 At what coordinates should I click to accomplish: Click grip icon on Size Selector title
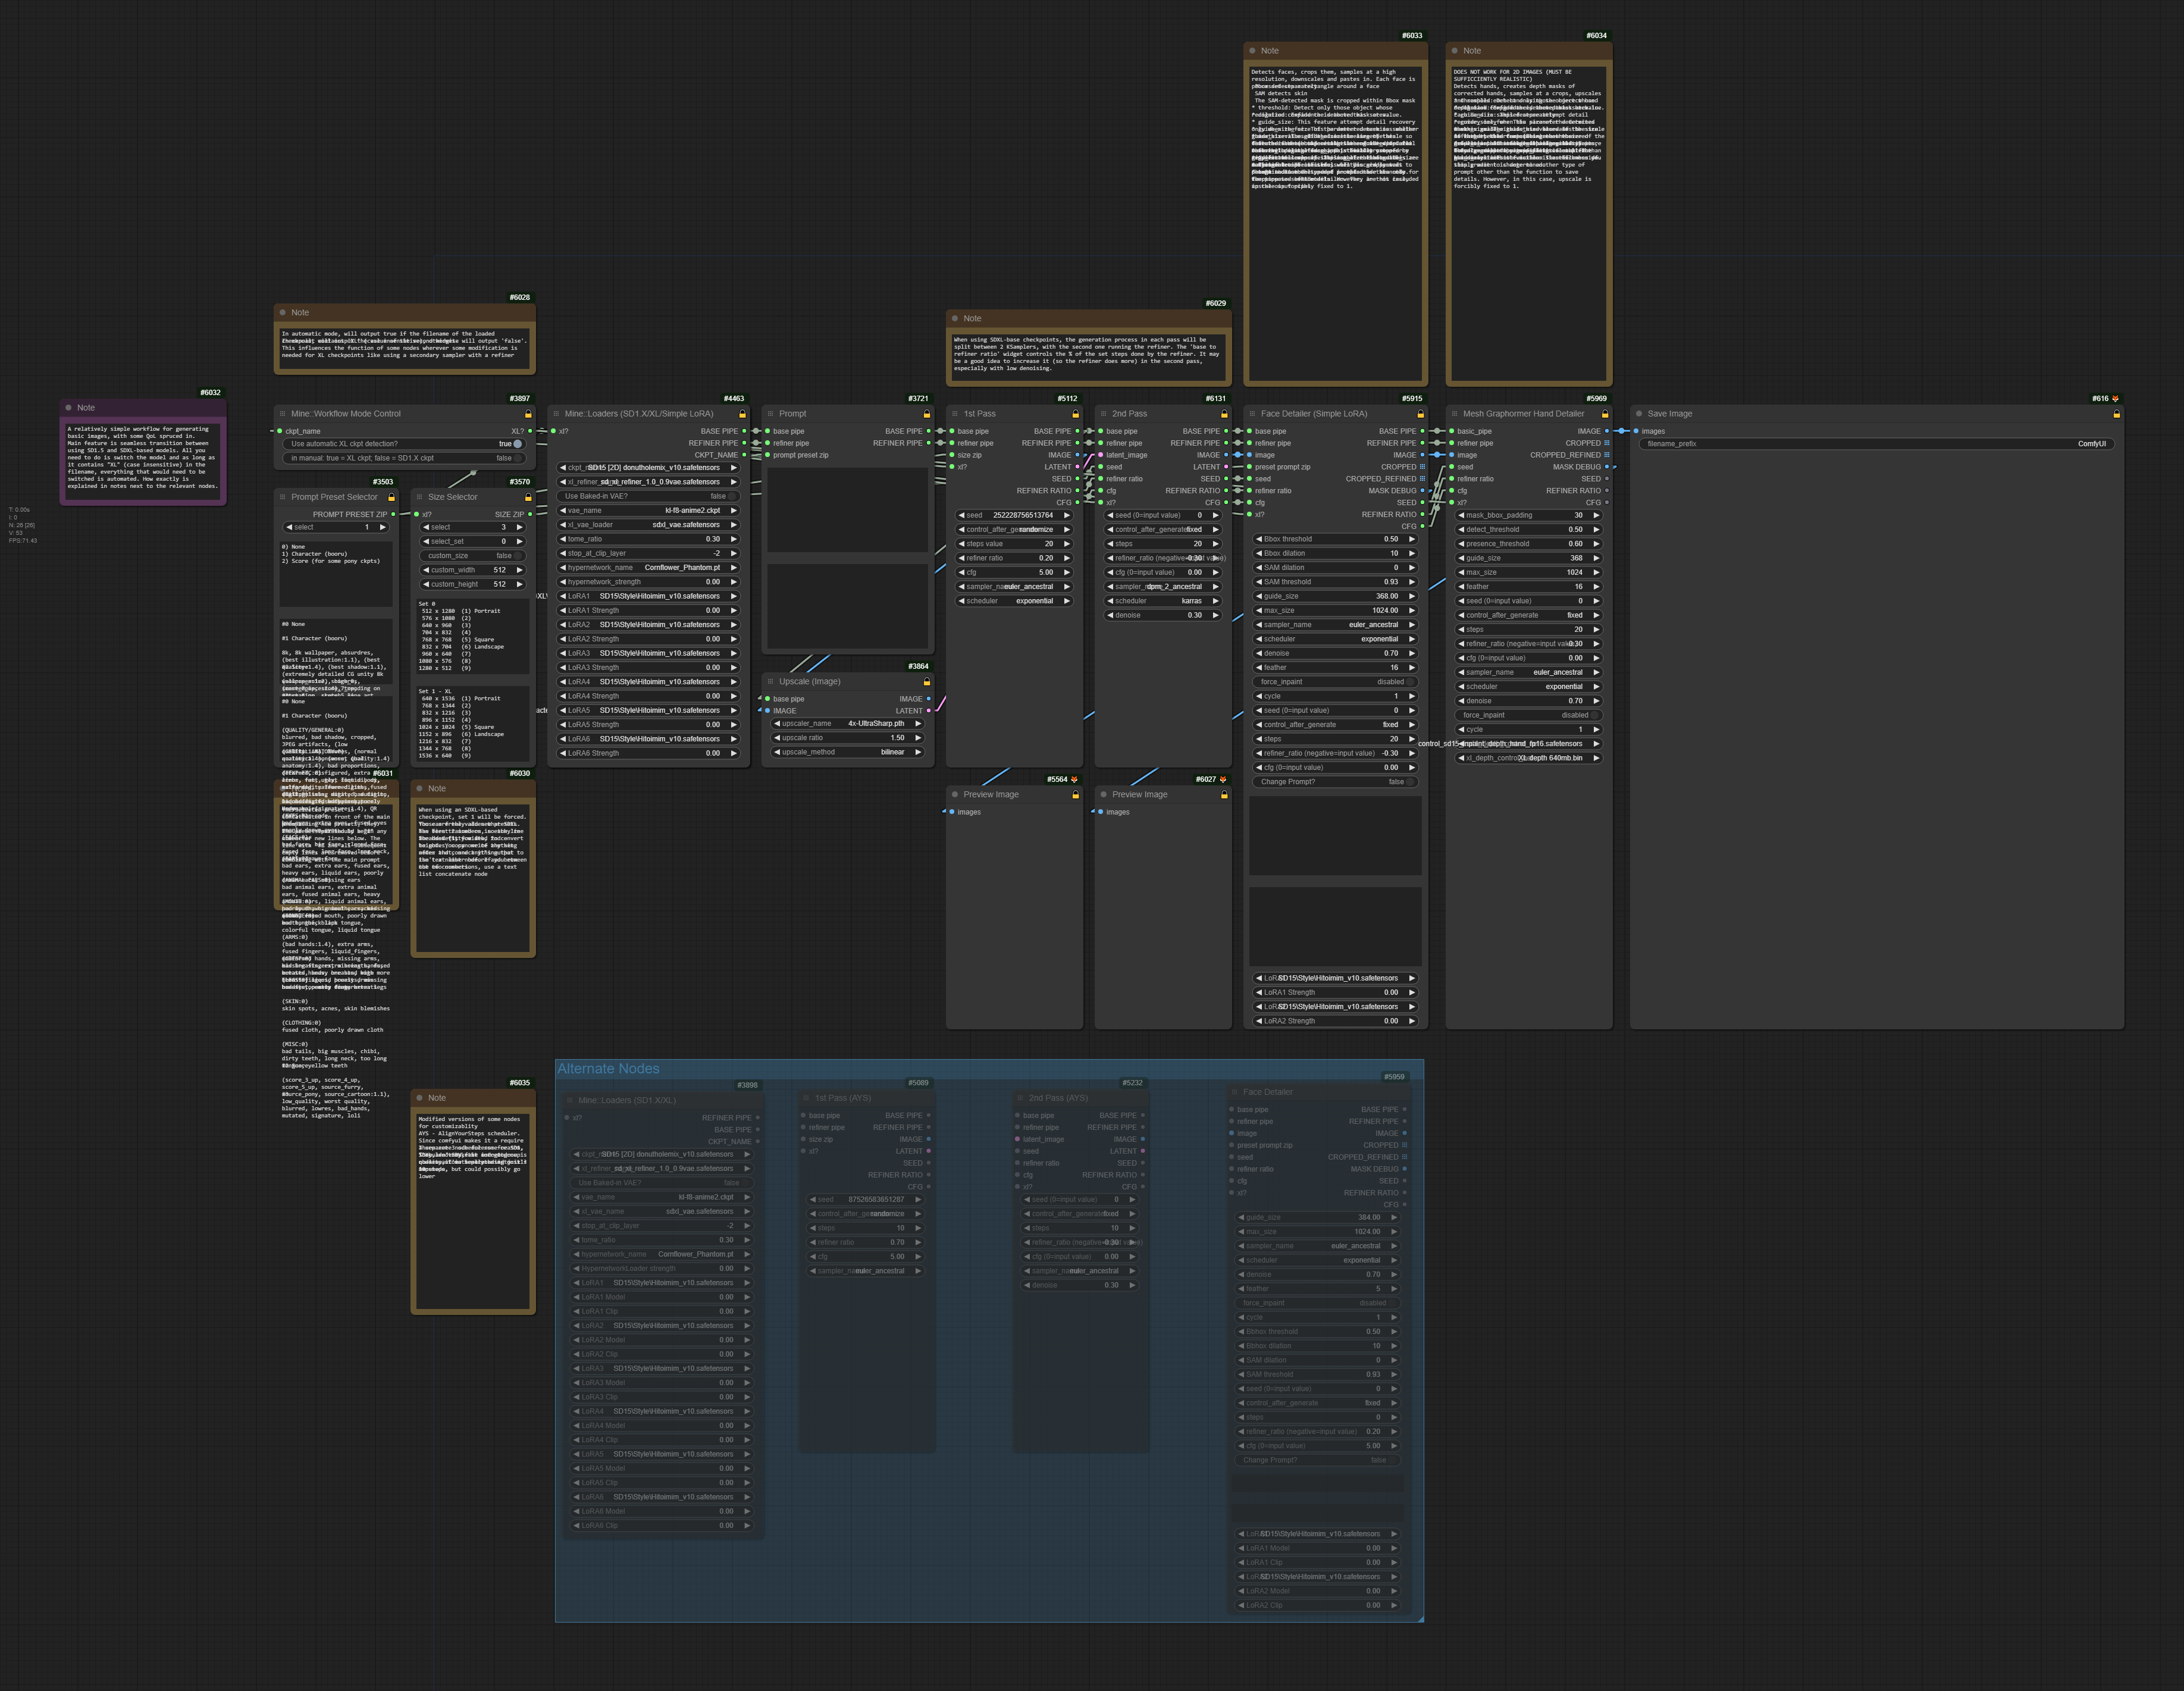click(x=420, y=497)
